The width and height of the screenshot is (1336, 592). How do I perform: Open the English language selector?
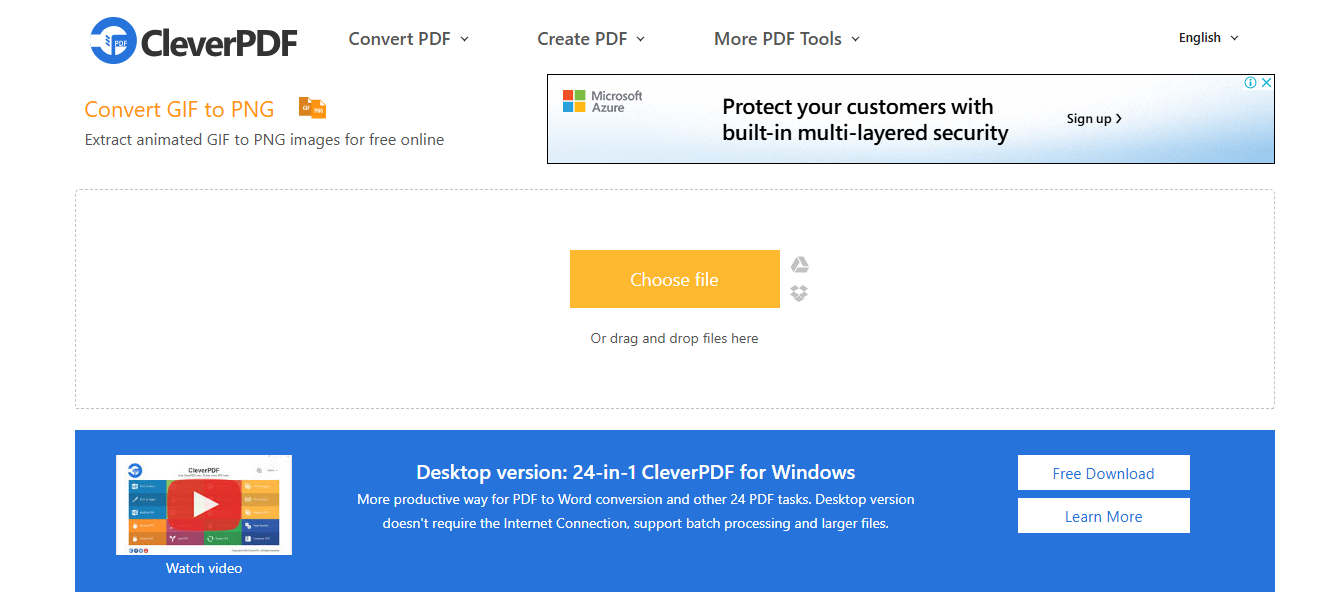point(1209,38)
